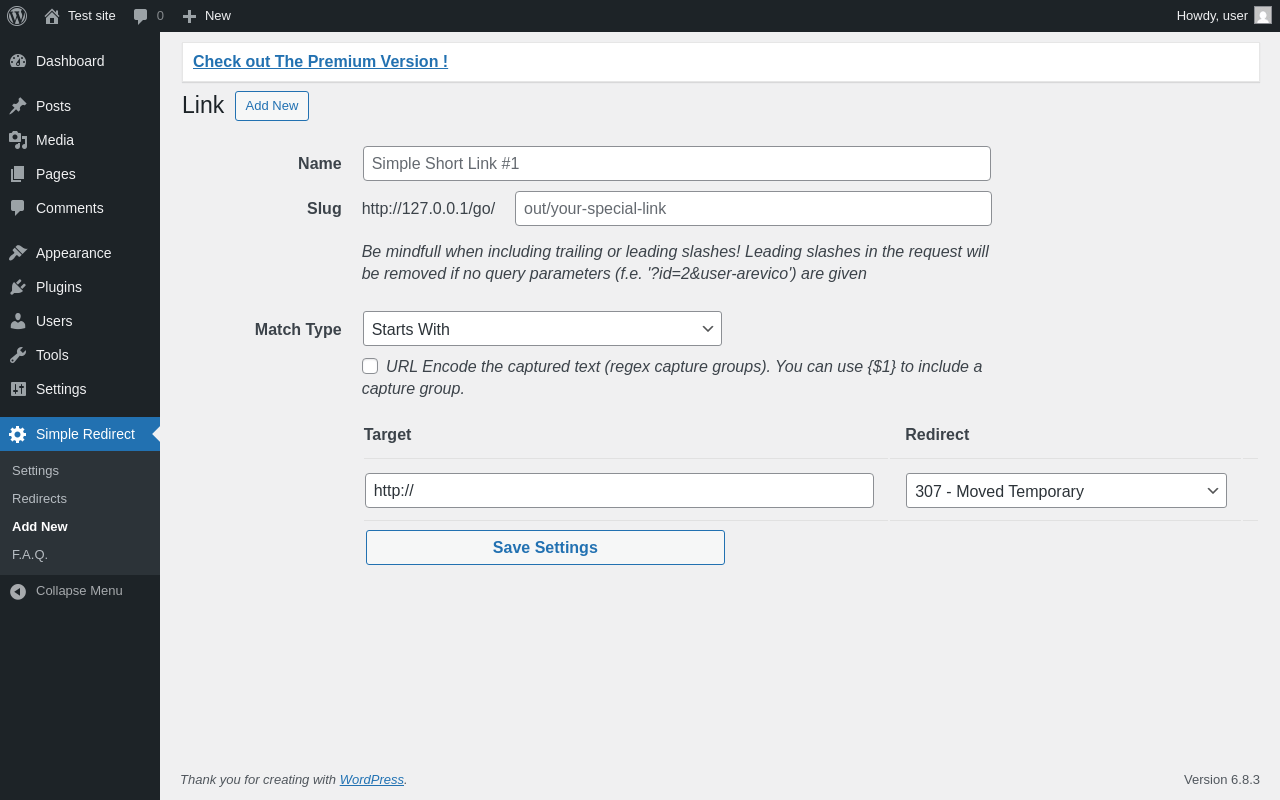Click the Appearance paintbrush icon
The image size is (1280, 800).
pos(18,253)
